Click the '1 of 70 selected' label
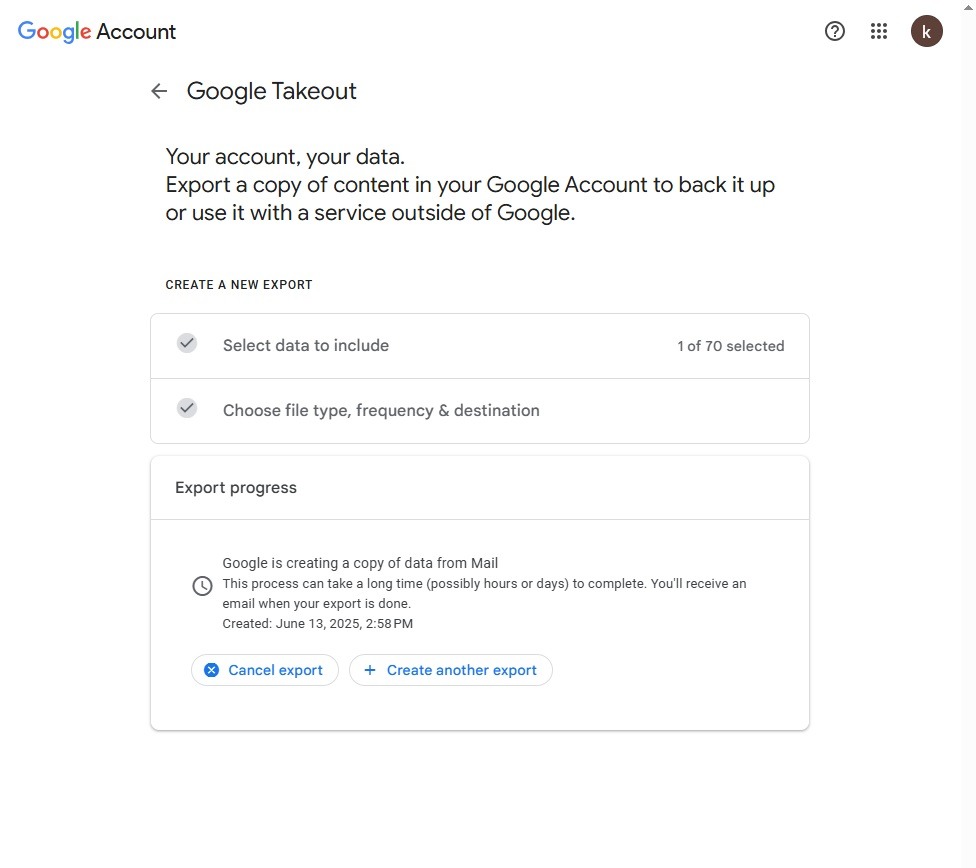Screen dimensions: 976x868 pos(731,346)
